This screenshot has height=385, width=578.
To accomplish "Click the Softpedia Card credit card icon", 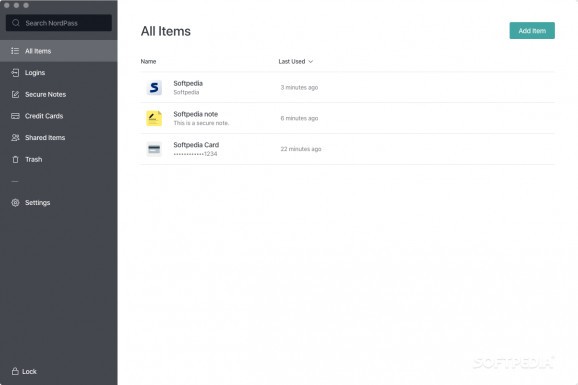I will coord(154,149).
